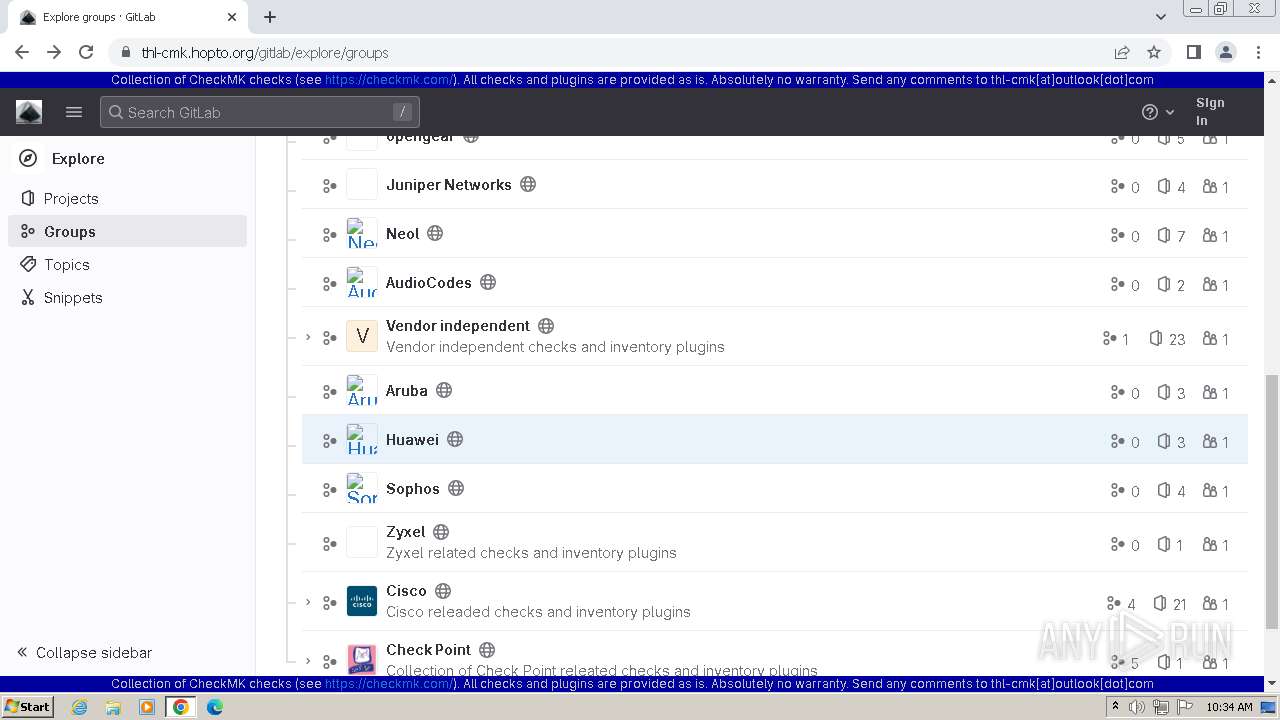Toggle the hamburger main menu

pyautogui.click(x=74, y=112)
